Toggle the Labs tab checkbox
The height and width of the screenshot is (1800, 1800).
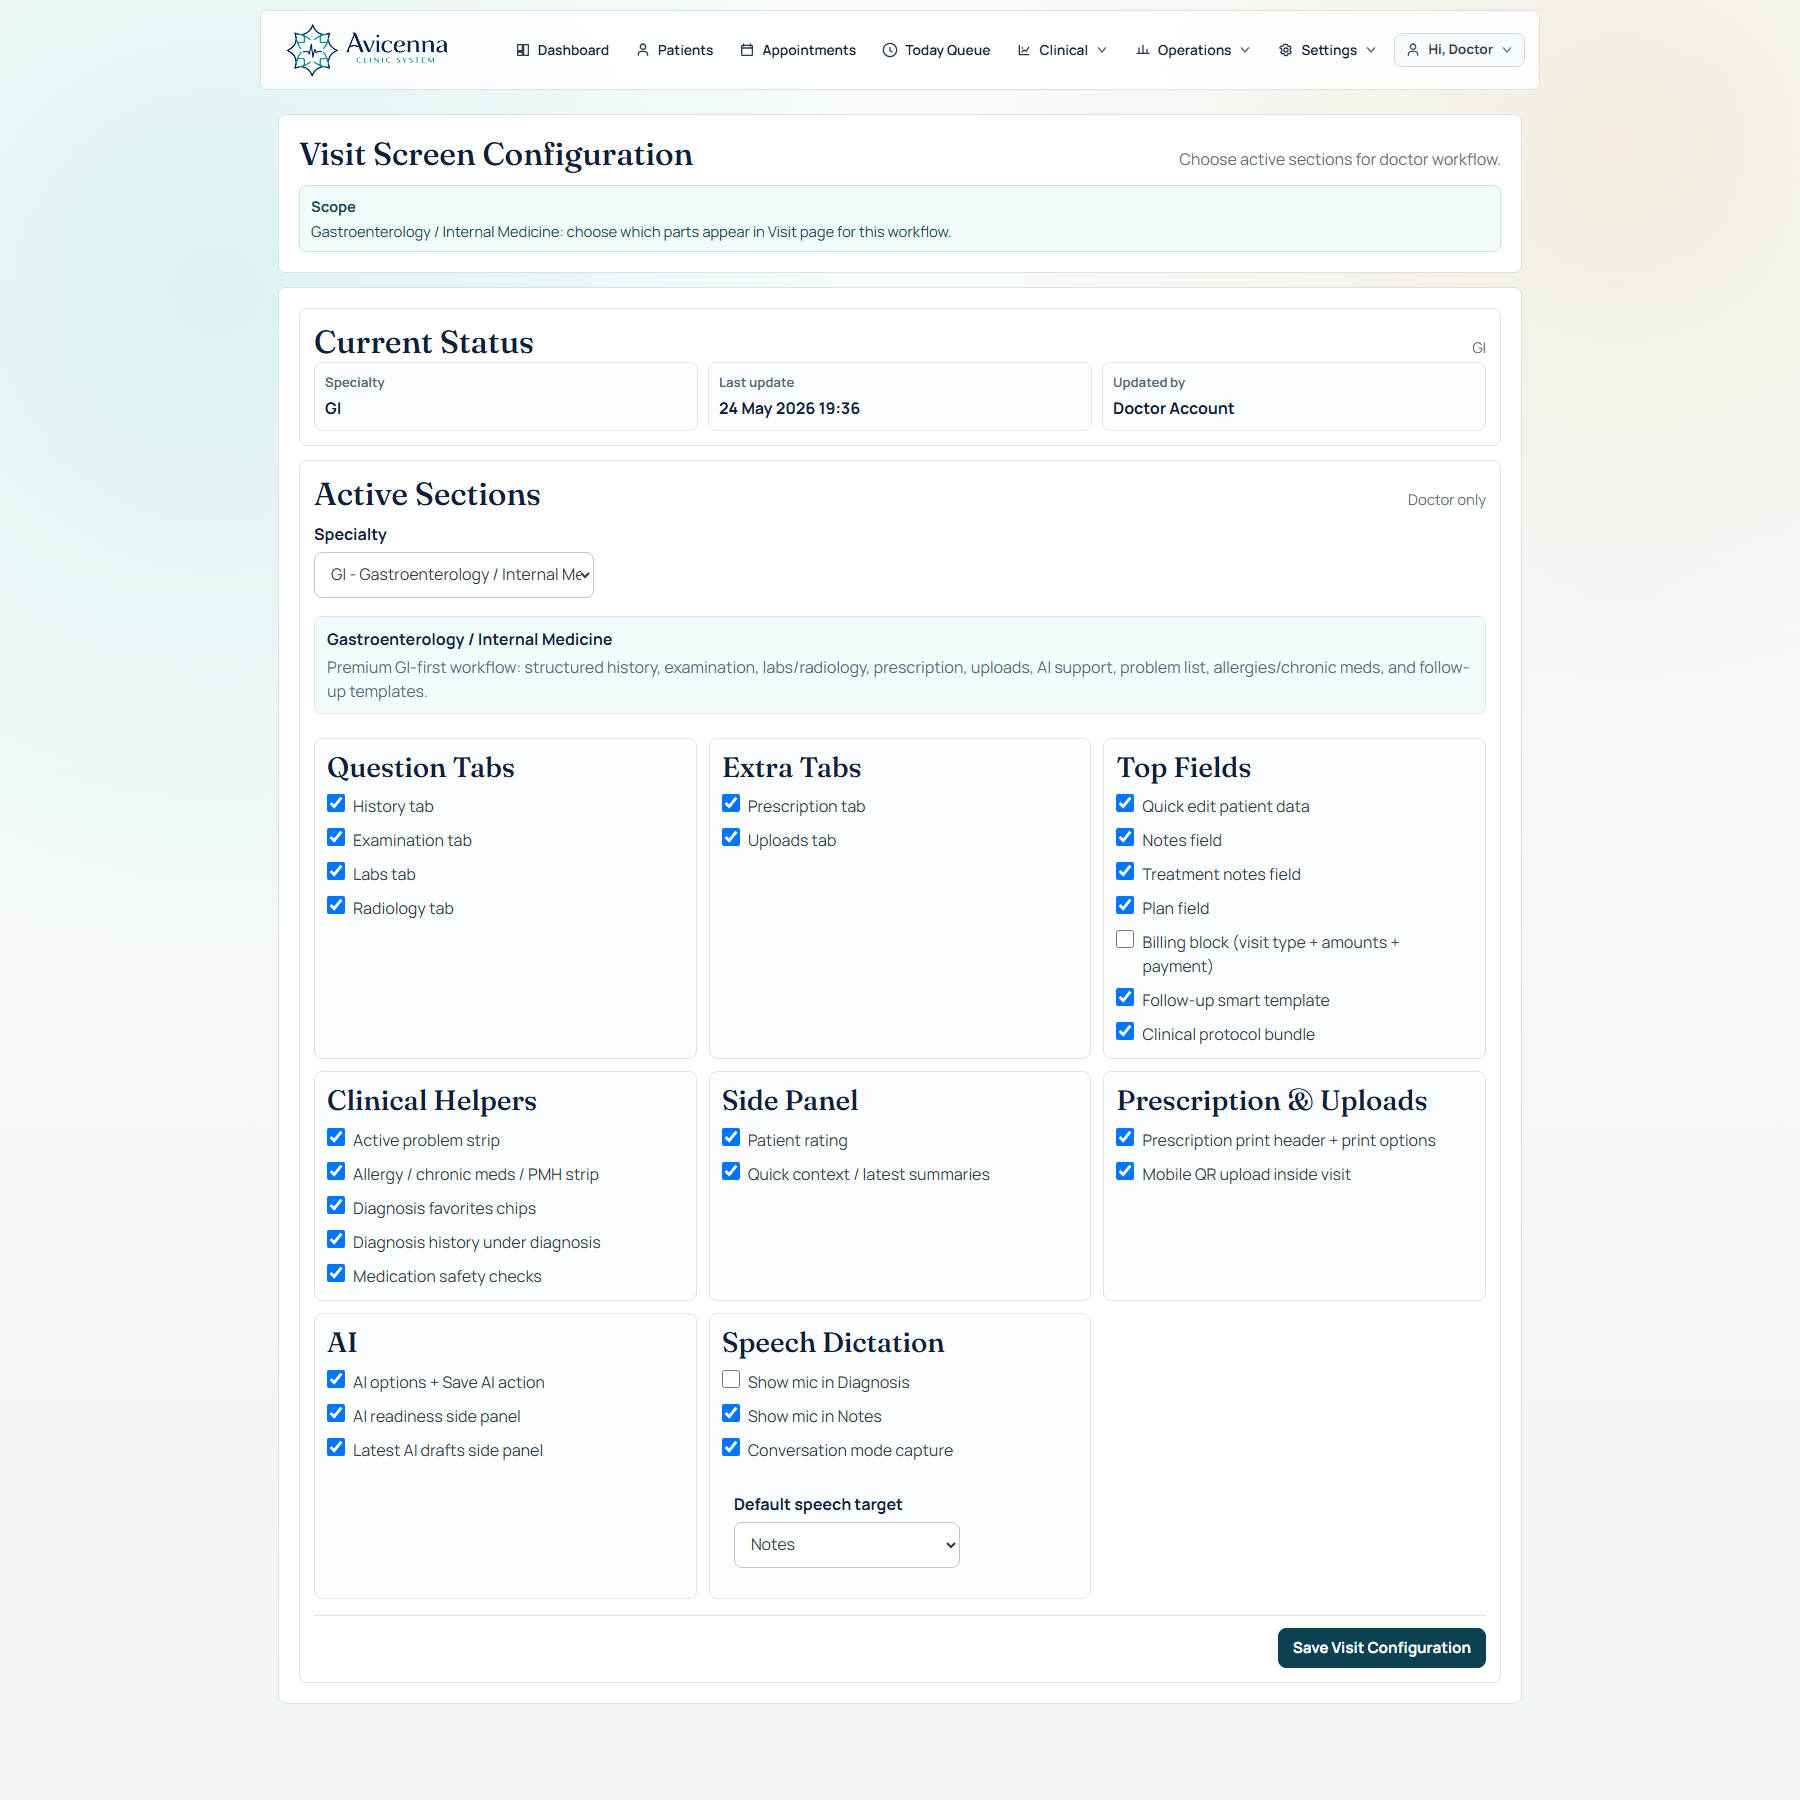coord(336,872)
